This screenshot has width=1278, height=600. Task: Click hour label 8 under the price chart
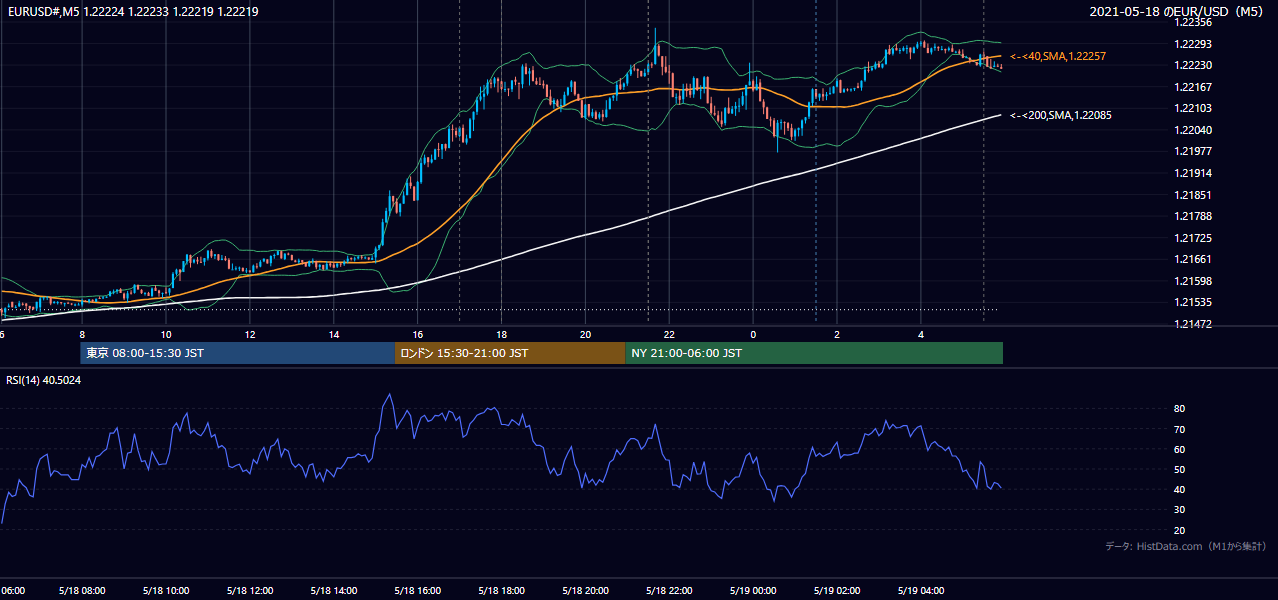[82, 335]
